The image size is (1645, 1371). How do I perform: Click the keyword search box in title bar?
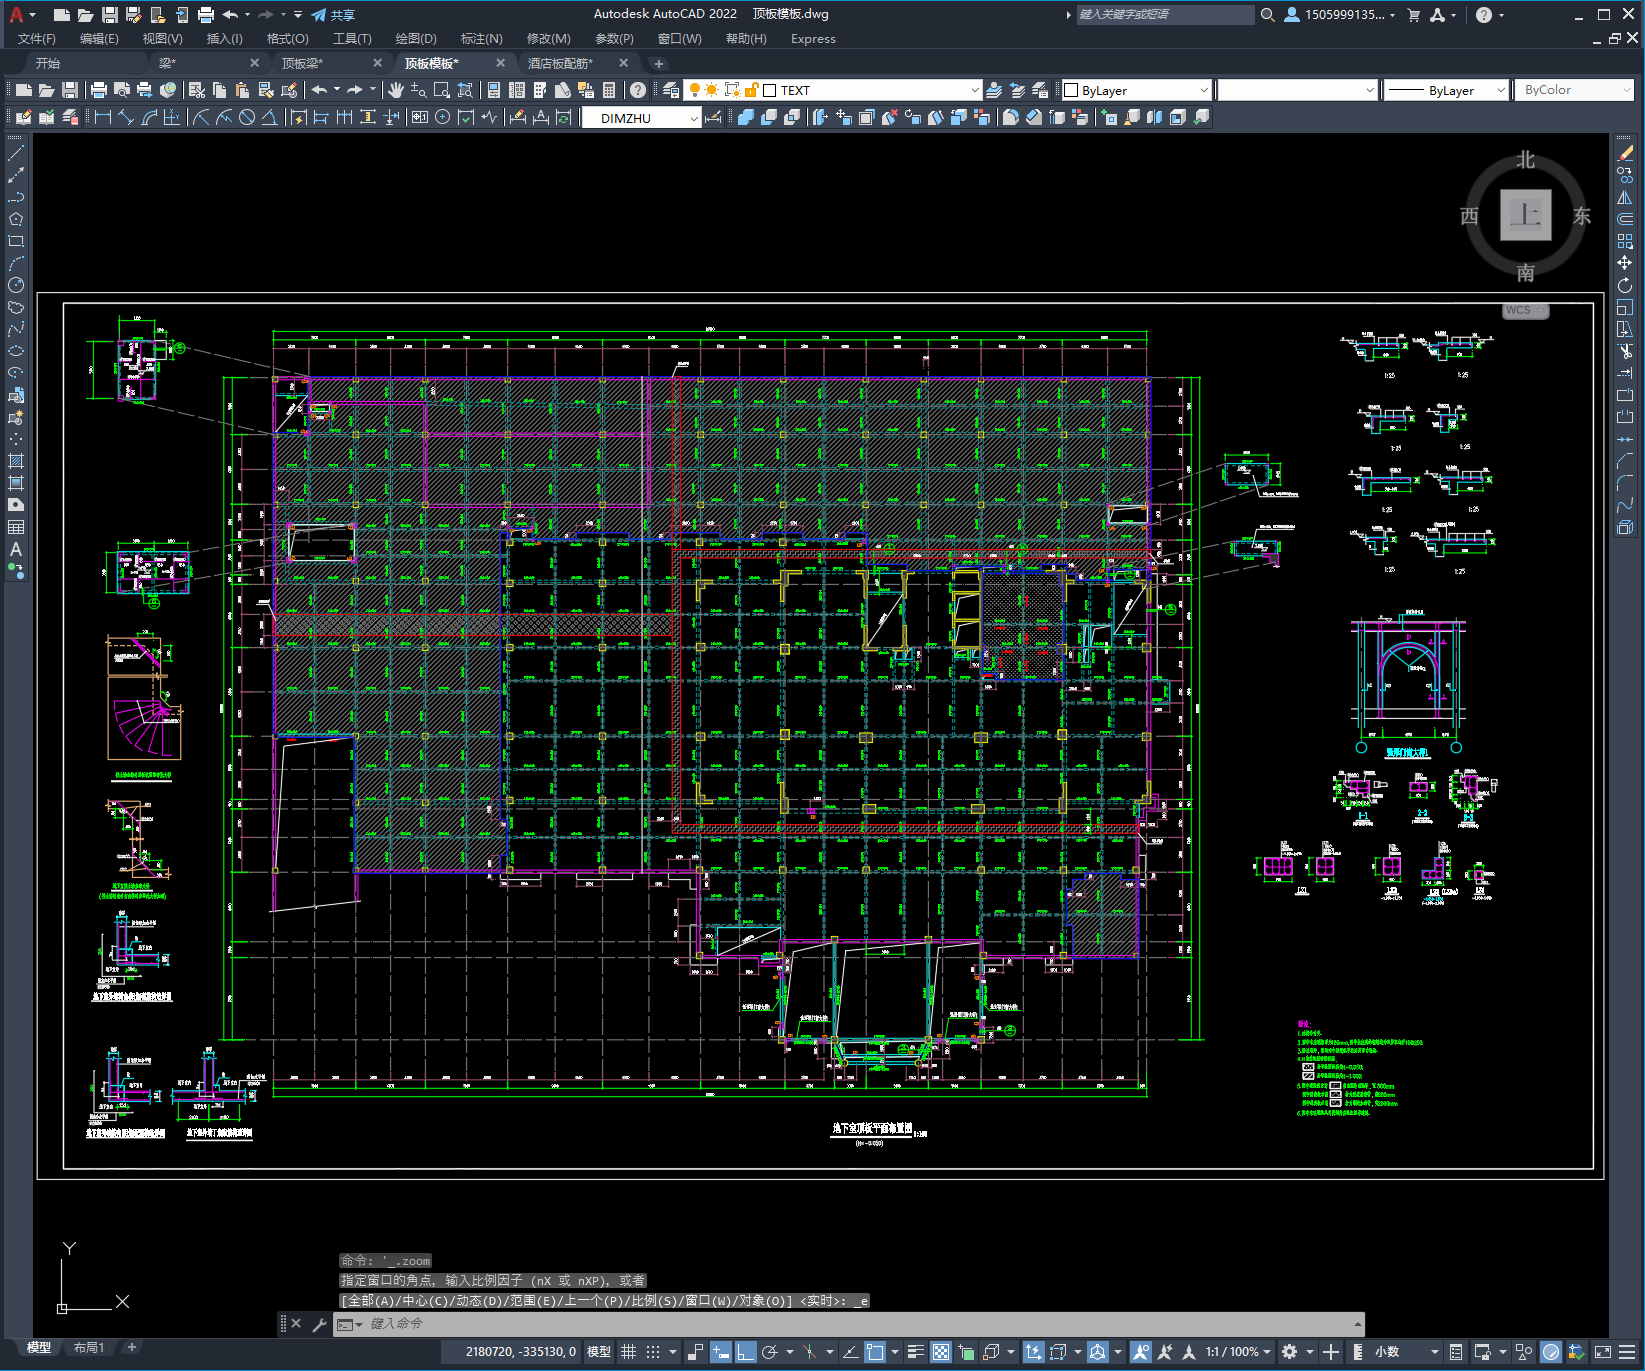(1165, 15)
